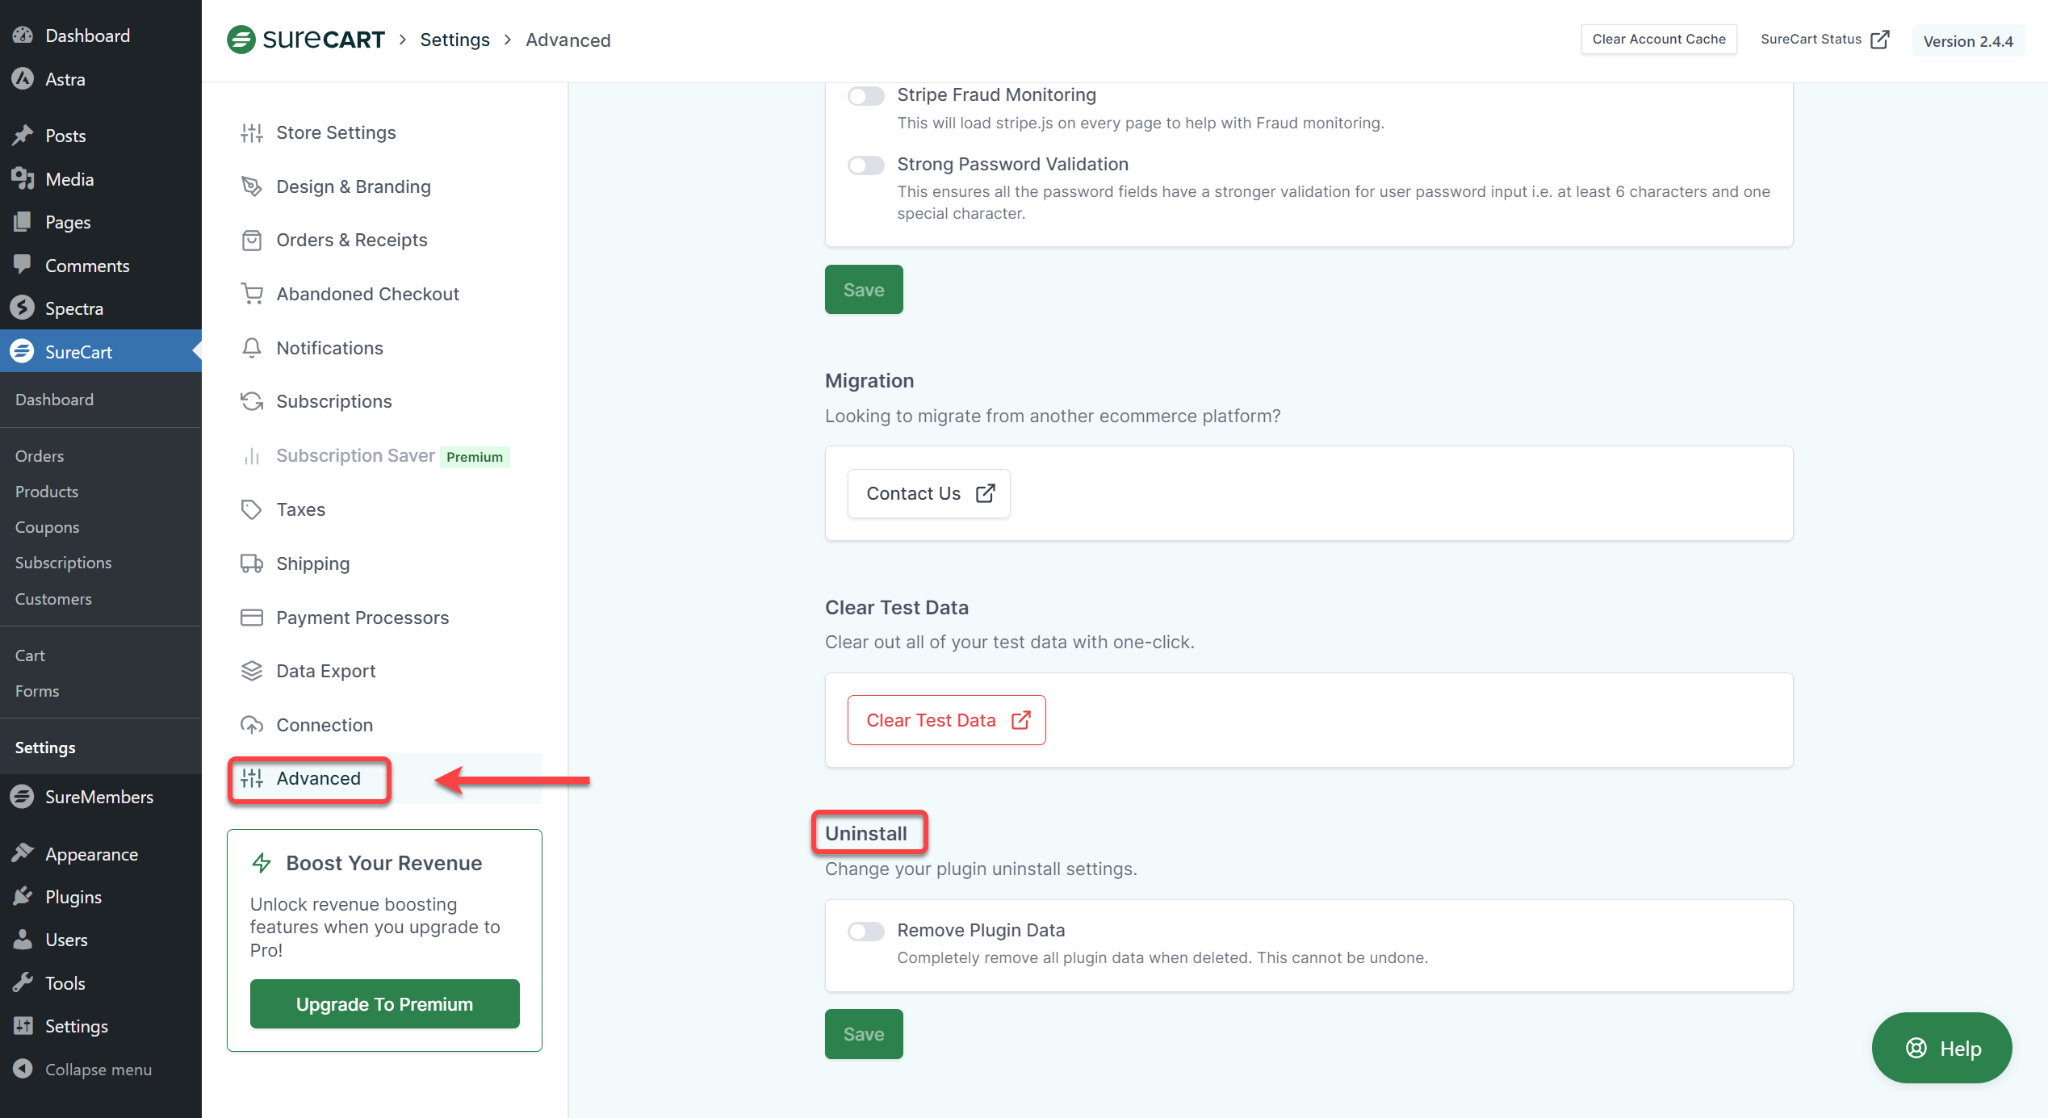Expand the Settings breadcrumb menu

pyautogui.click(x=455, y=39)
